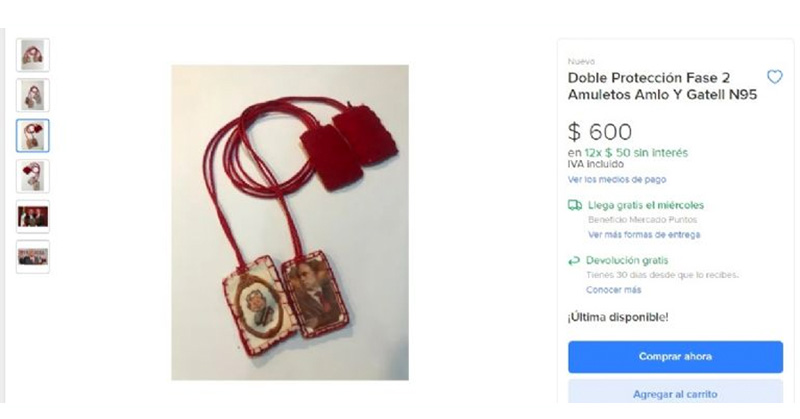Select the highlighted third thumbnail

[33, 136]
